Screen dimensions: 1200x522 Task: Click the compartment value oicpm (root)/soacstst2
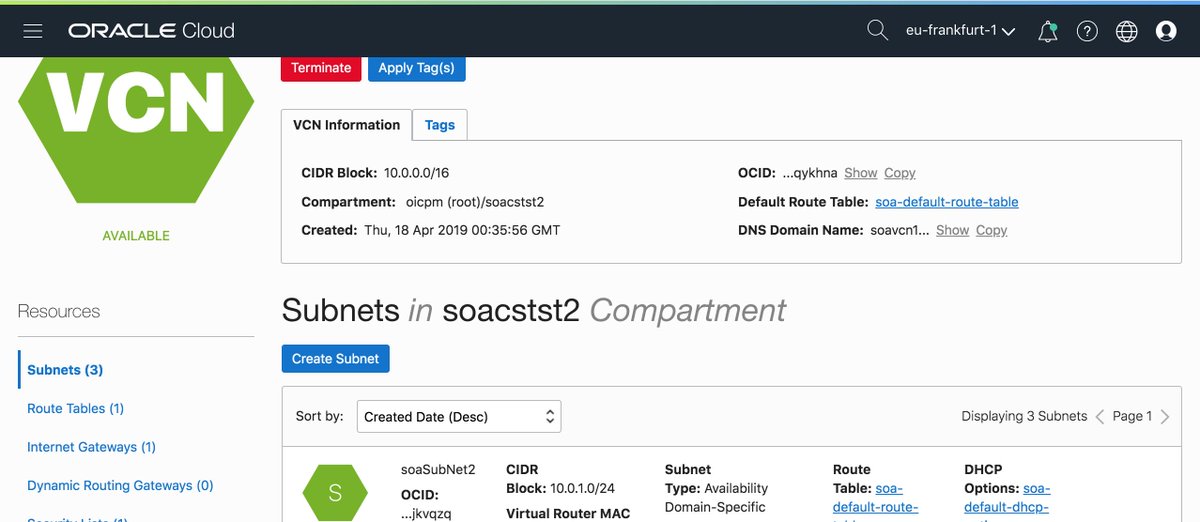tap(475, 202)
